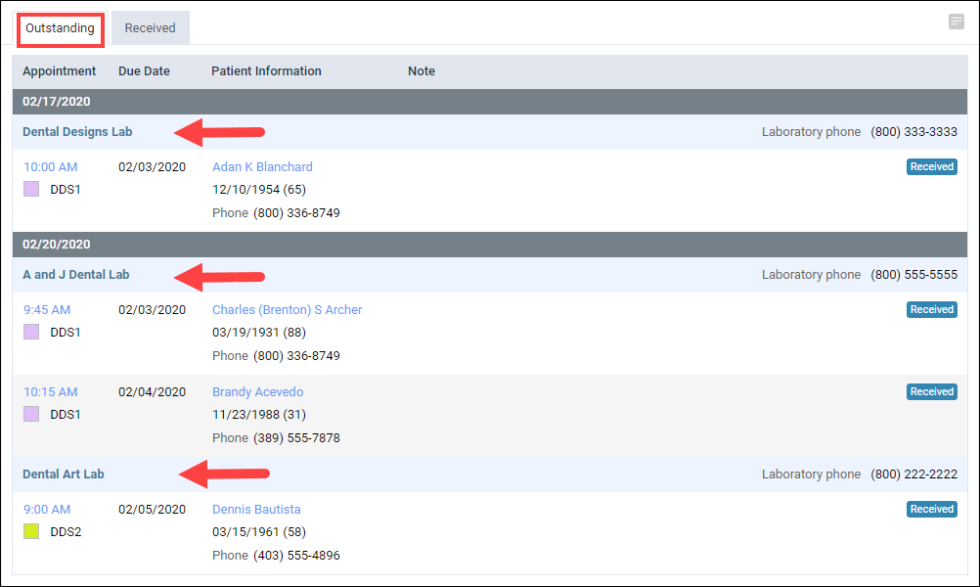980x587 pixels.
Task: Mark Dennis Bautista's case as Received
Action: (931, 509)
